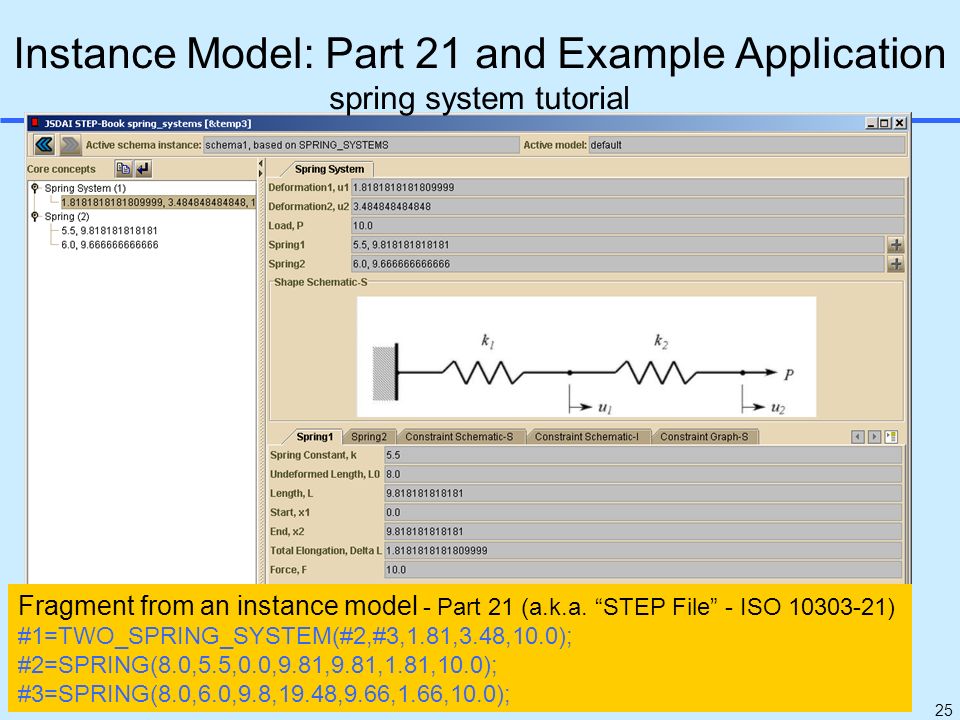Switch to the Spring2 tab
The width and height of the screenshot is (960, 720).
tap(369, 437)
